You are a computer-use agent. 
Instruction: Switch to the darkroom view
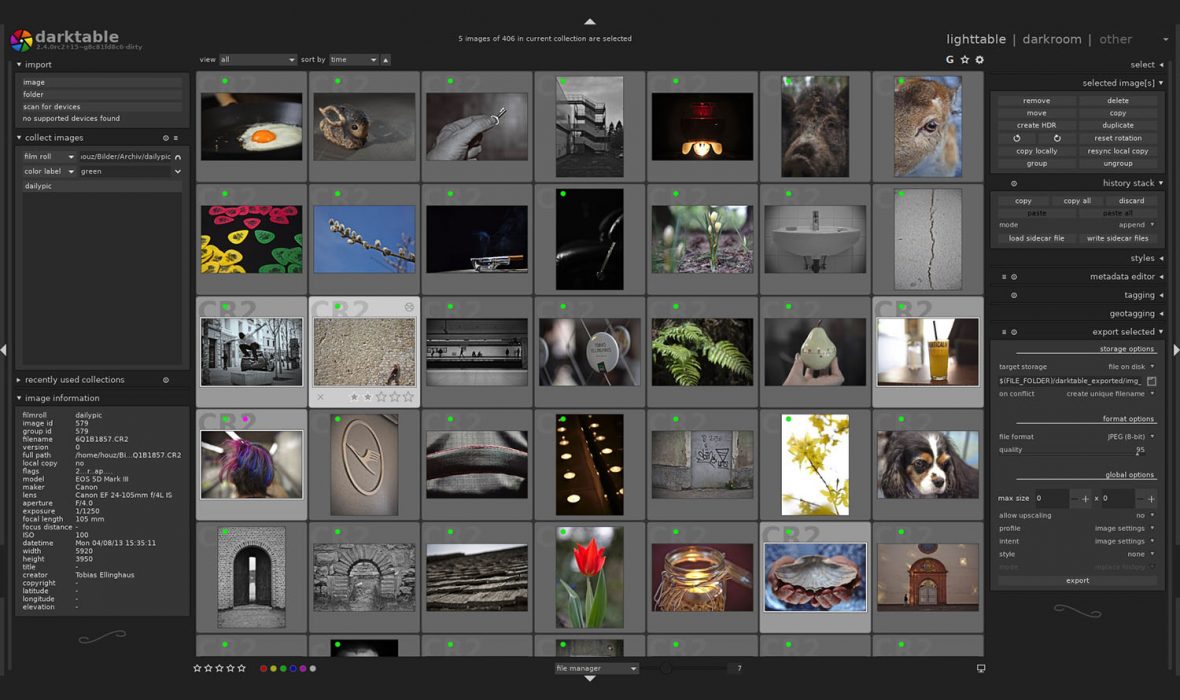click(1051, 39)
